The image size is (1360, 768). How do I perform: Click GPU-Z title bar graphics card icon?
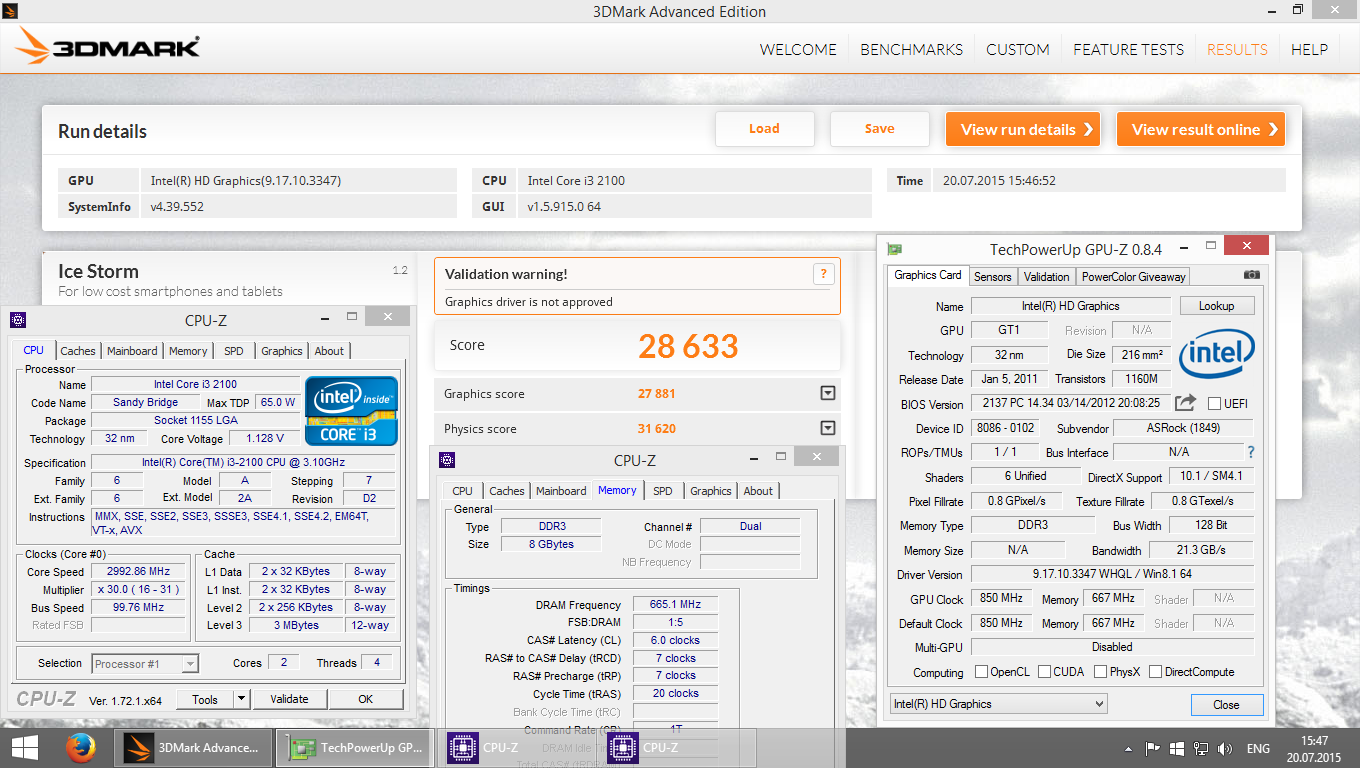coord(895,249)
